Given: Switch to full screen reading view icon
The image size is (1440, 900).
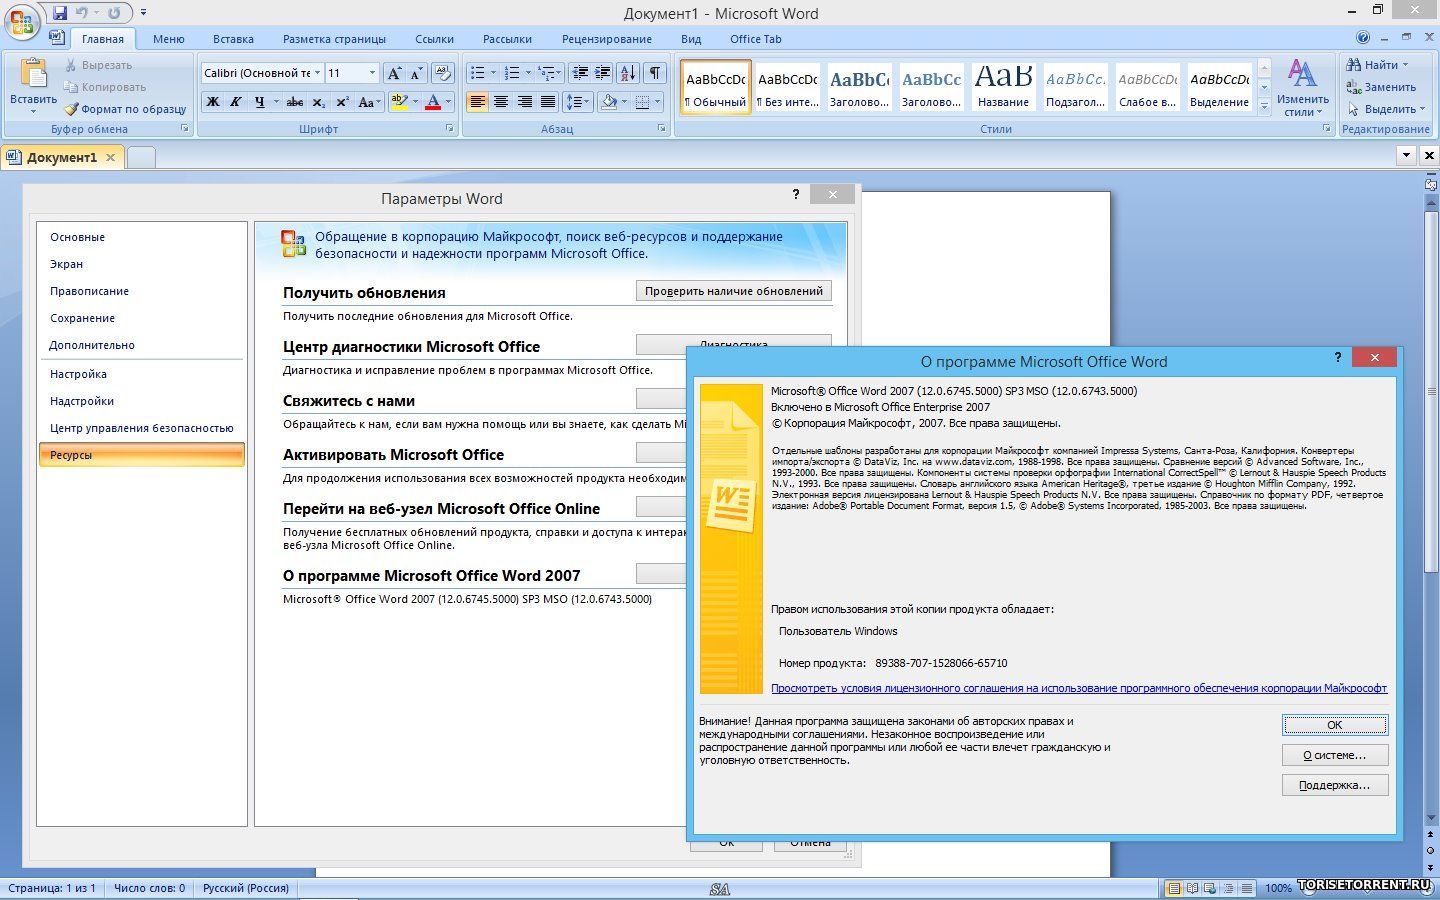Looking at the screenshot, I should tap(1193, 888).
